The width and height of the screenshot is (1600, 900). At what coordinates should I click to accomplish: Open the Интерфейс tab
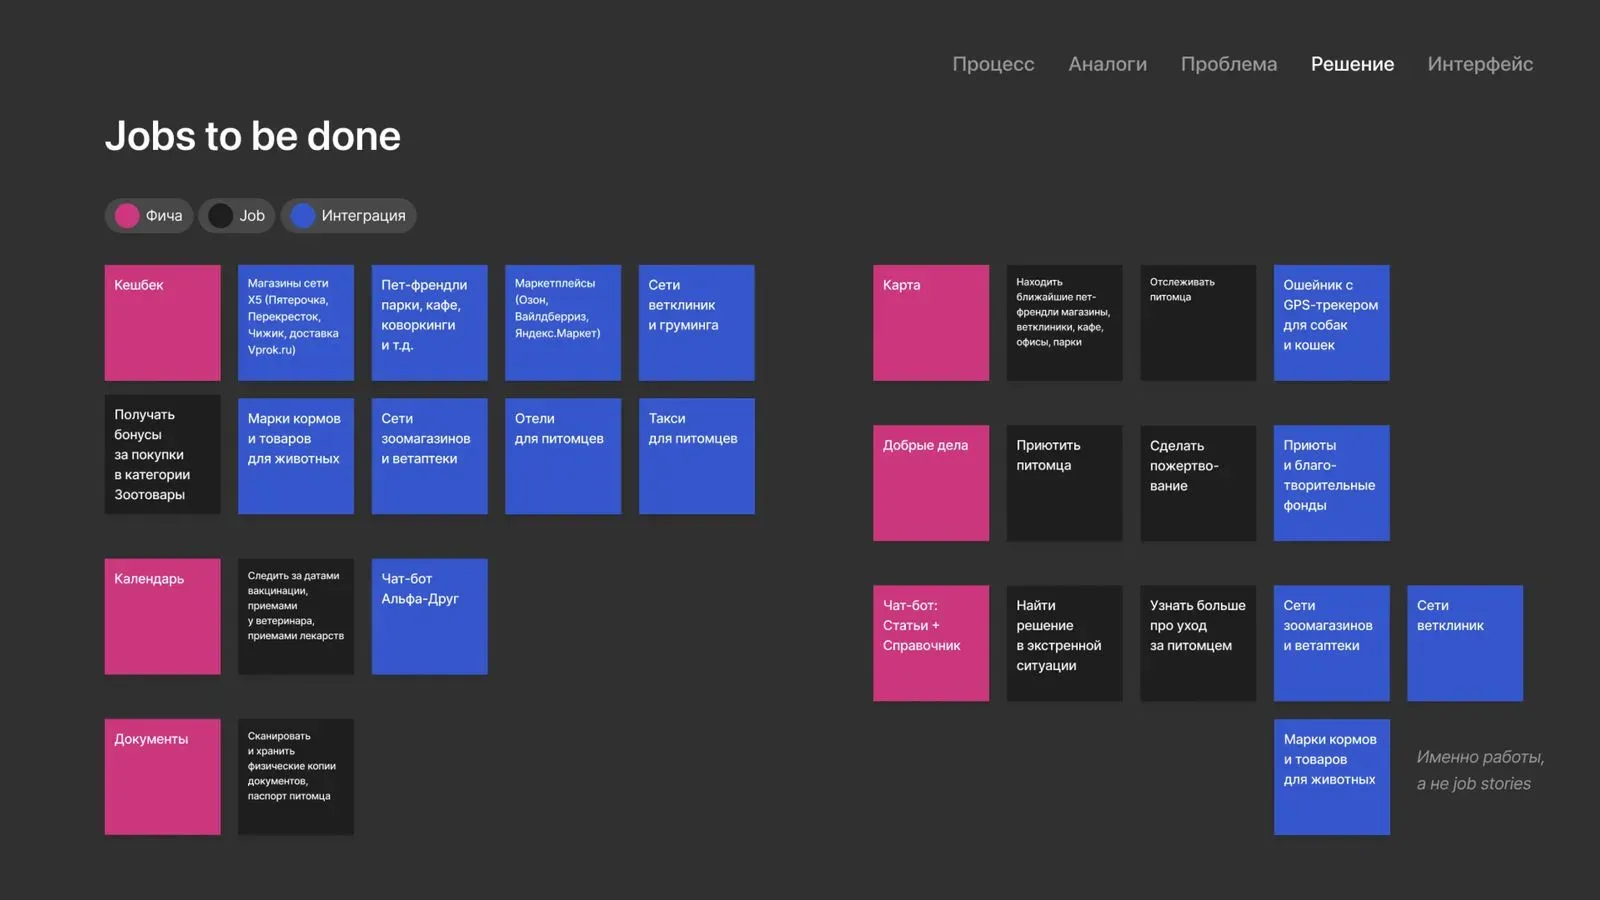click(x=1479, y=64)
